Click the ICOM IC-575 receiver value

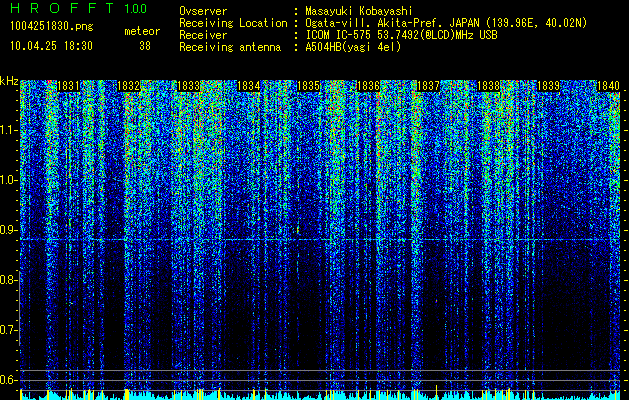(x=401, y=35)
